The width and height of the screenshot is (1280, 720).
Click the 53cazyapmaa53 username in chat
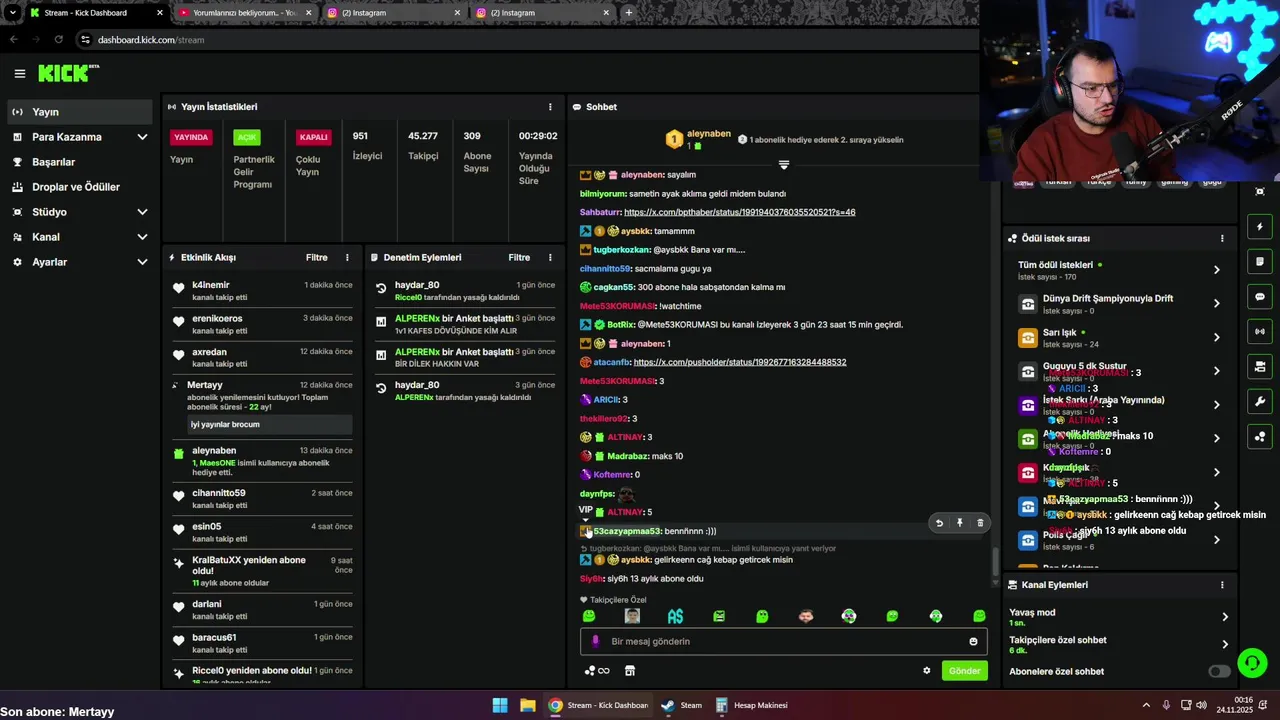click(627, 531)
